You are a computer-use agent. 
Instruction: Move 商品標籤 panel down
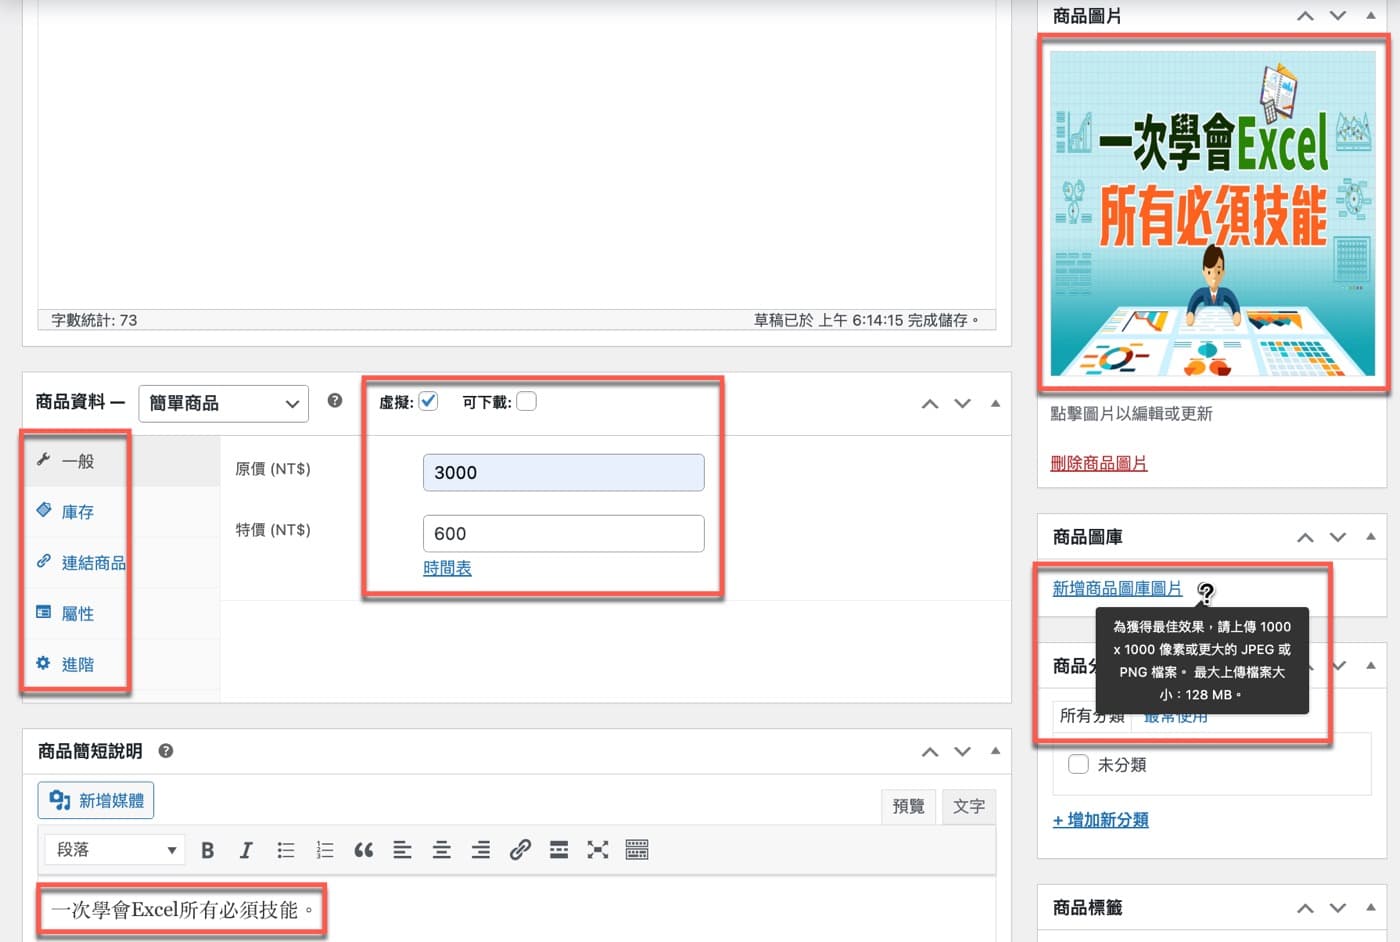pyautogui.click(x=1338, y=909)
